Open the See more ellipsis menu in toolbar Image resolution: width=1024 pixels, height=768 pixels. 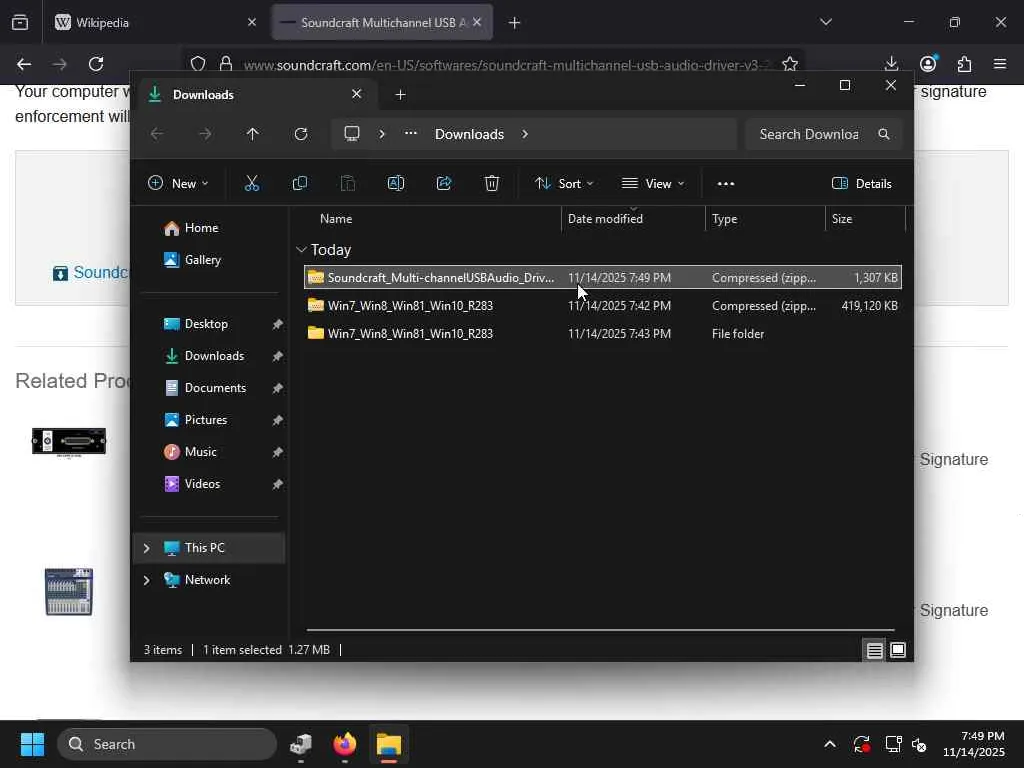tap(726, 184)
